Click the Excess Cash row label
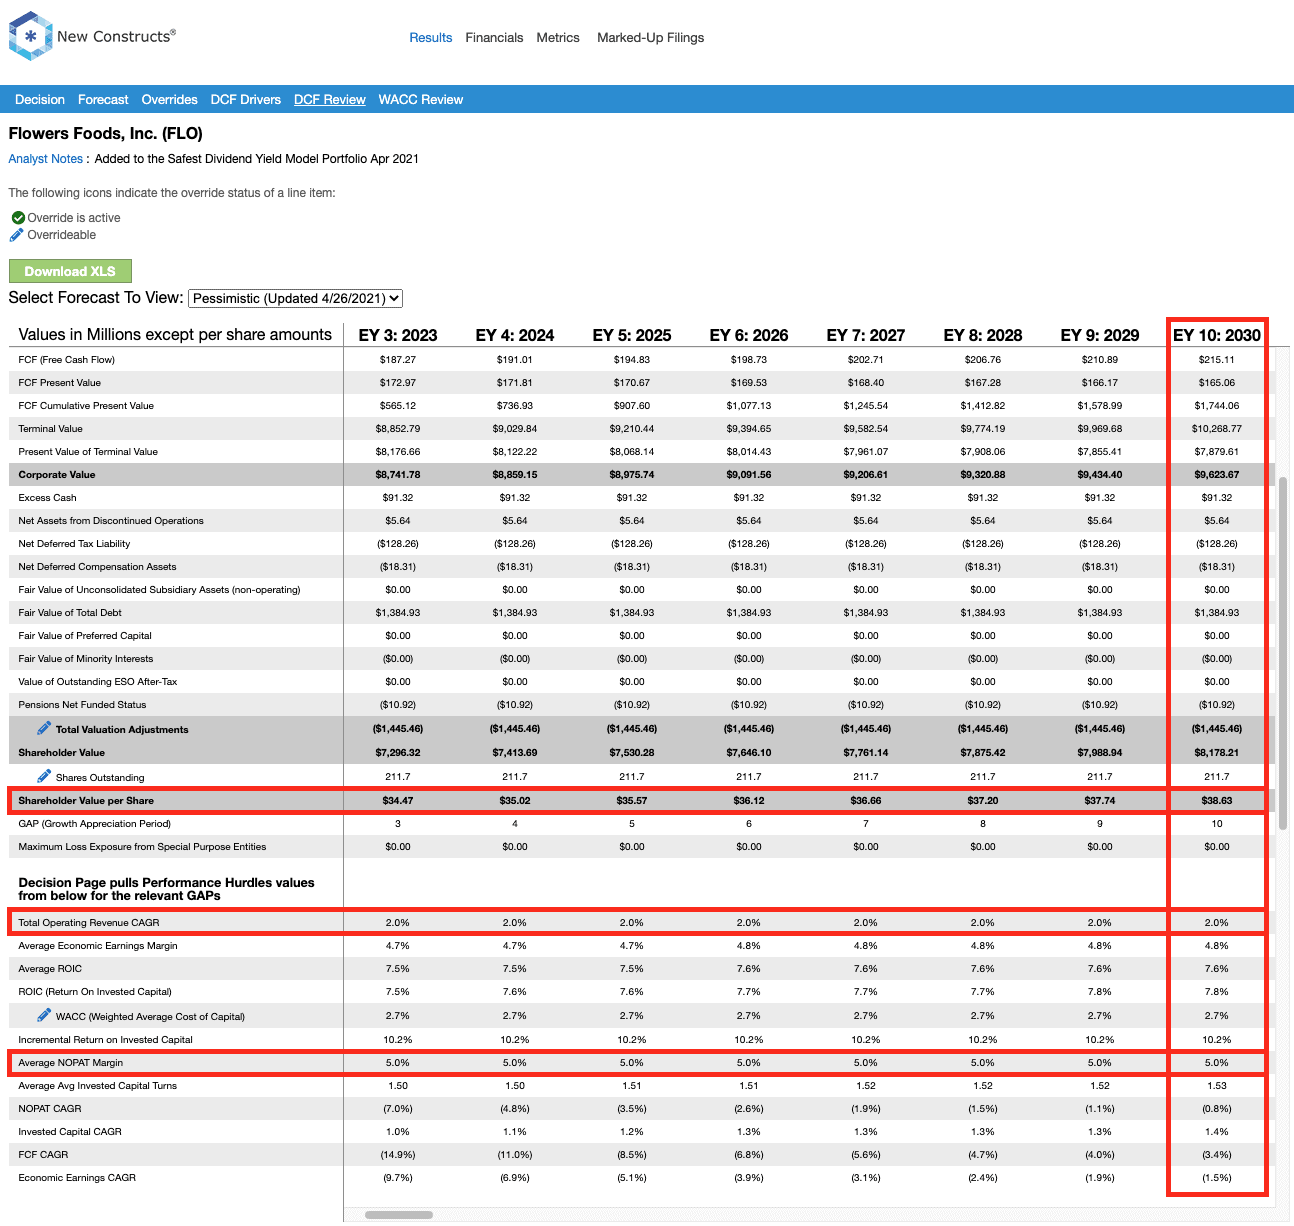This screenshot has height=1226, width=1294. coord(47,498)
